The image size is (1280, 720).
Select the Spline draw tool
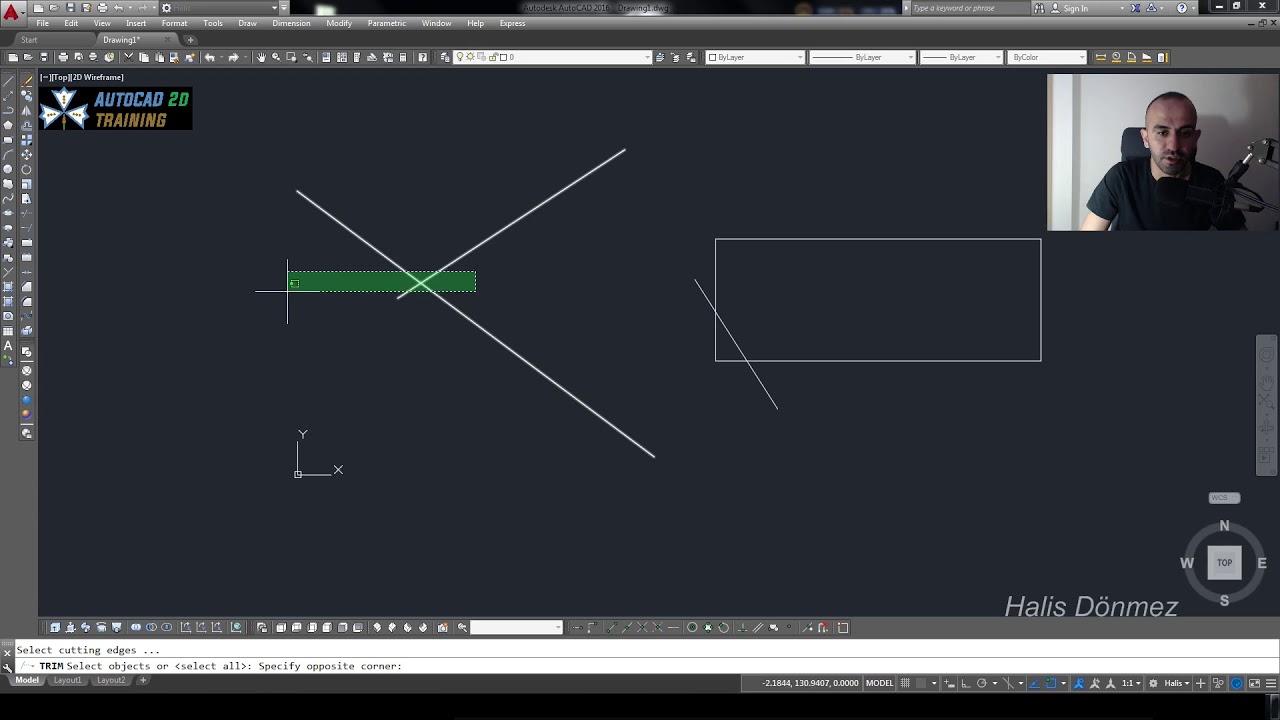pyautogui.click(x=8, y=198)
